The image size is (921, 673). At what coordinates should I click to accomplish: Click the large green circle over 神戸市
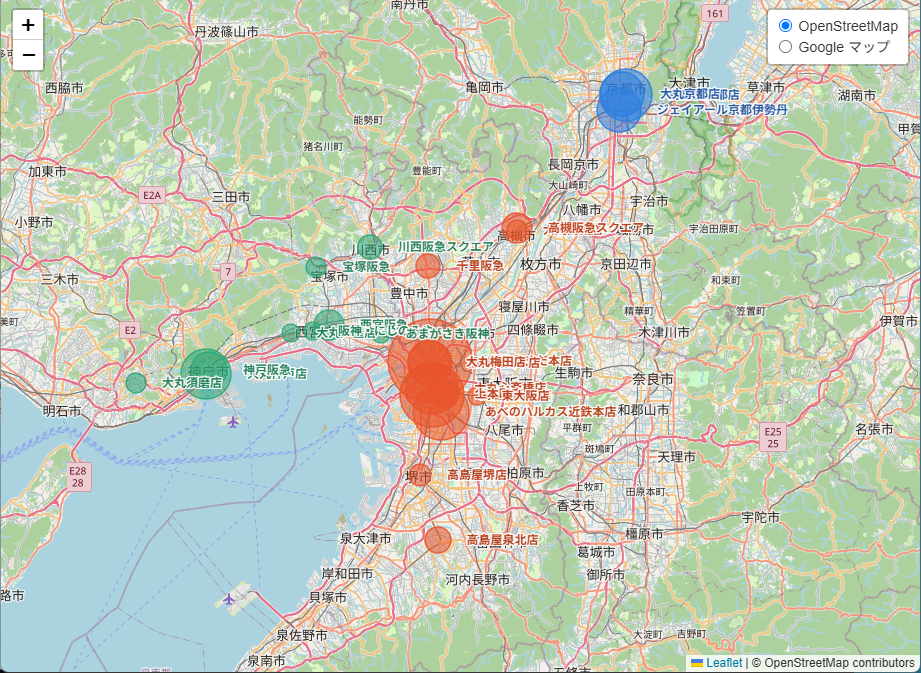(206, 374)
